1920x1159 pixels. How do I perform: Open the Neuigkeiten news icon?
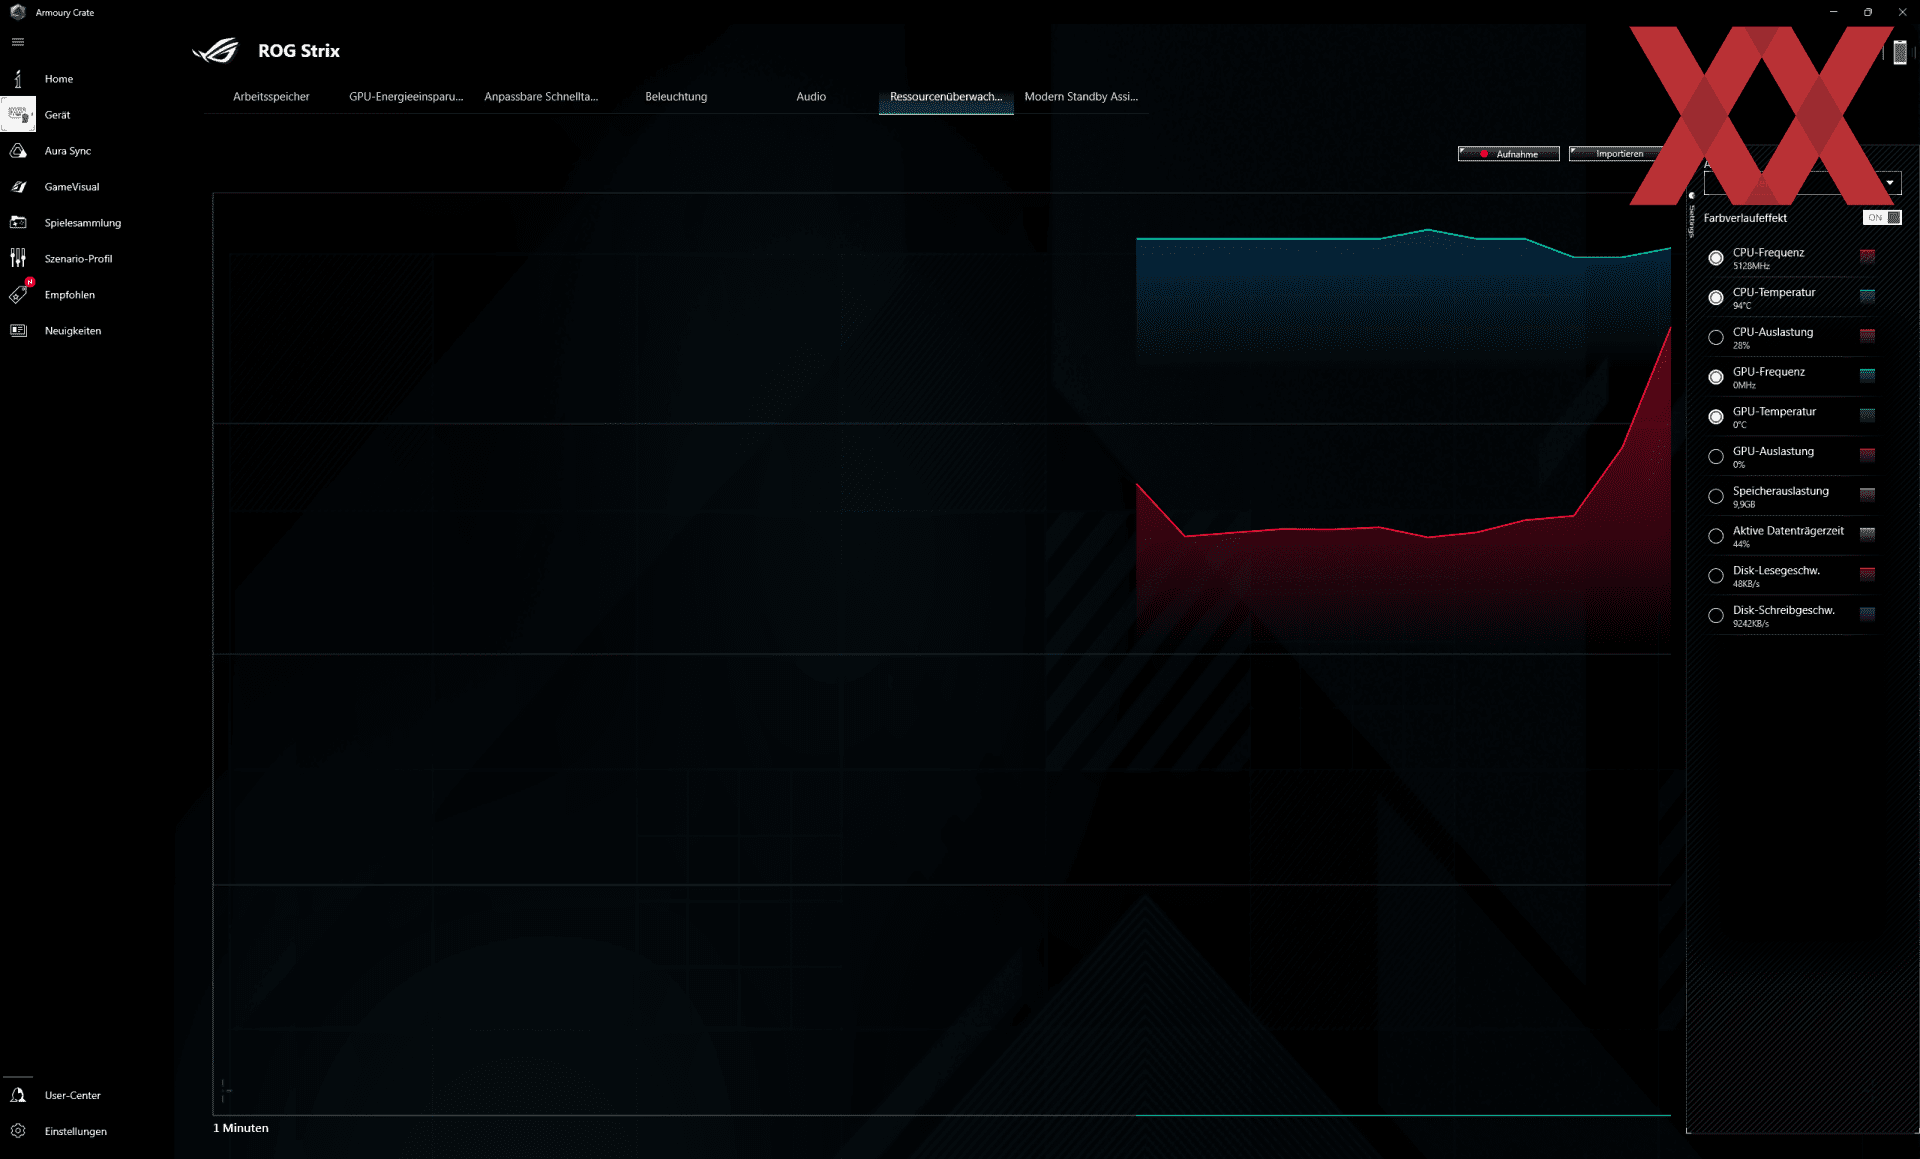(18, 331)
